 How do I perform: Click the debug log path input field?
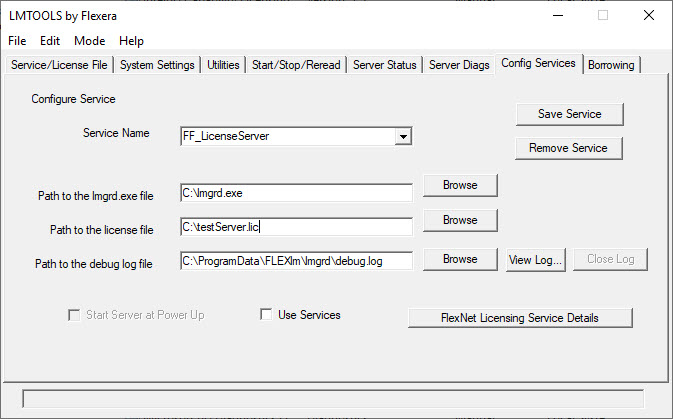click(x=297, y=261)
